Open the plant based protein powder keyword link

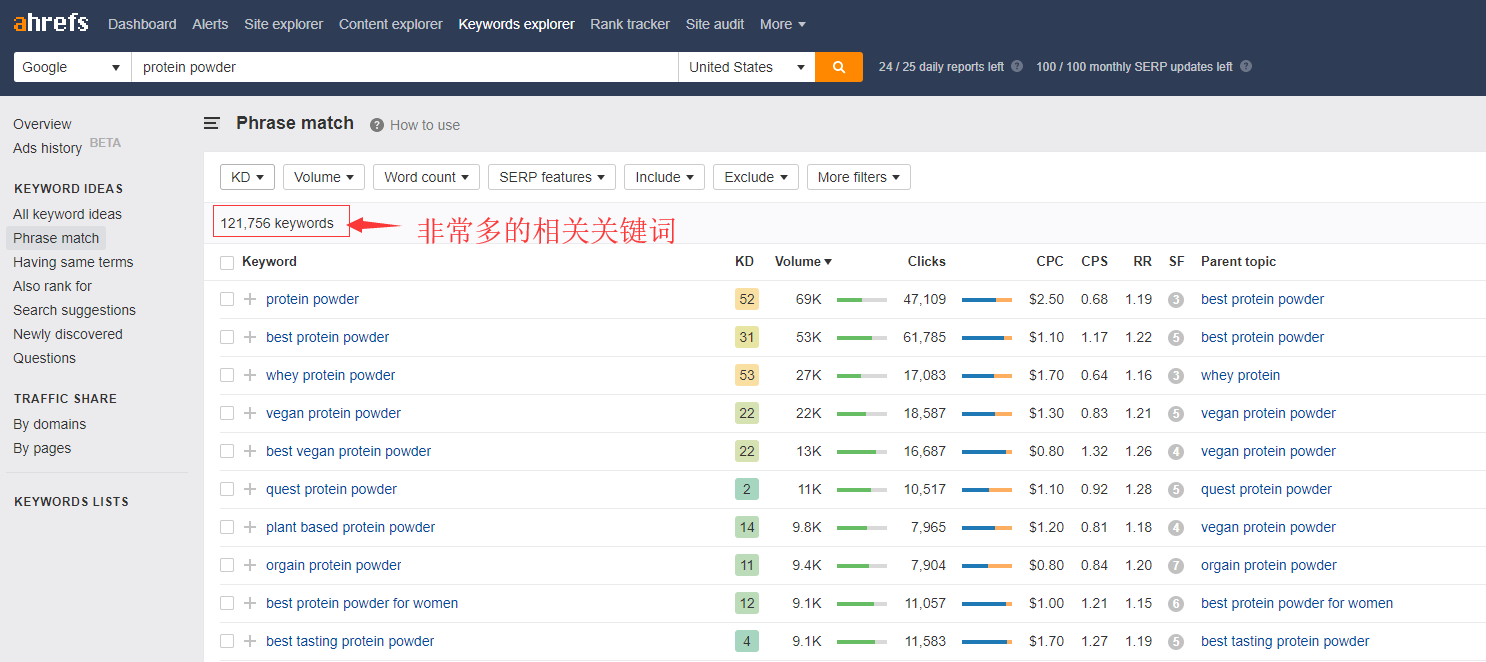(350, 527)
